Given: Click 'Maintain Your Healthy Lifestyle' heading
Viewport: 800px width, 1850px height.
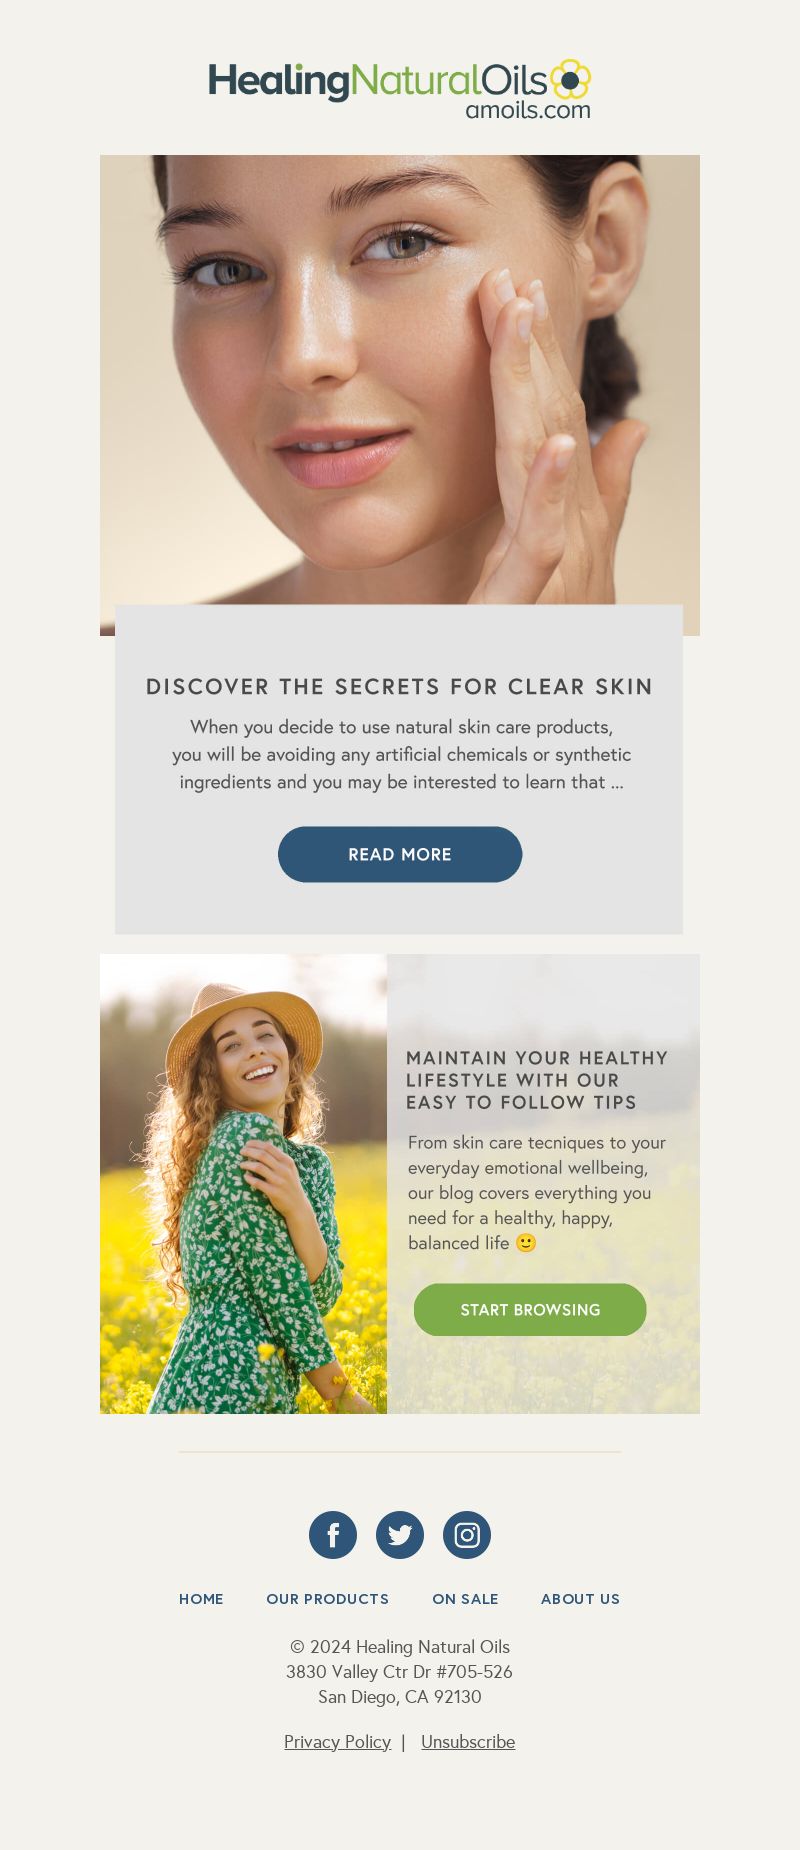Looking at the screenshot, I should 537,1080.
